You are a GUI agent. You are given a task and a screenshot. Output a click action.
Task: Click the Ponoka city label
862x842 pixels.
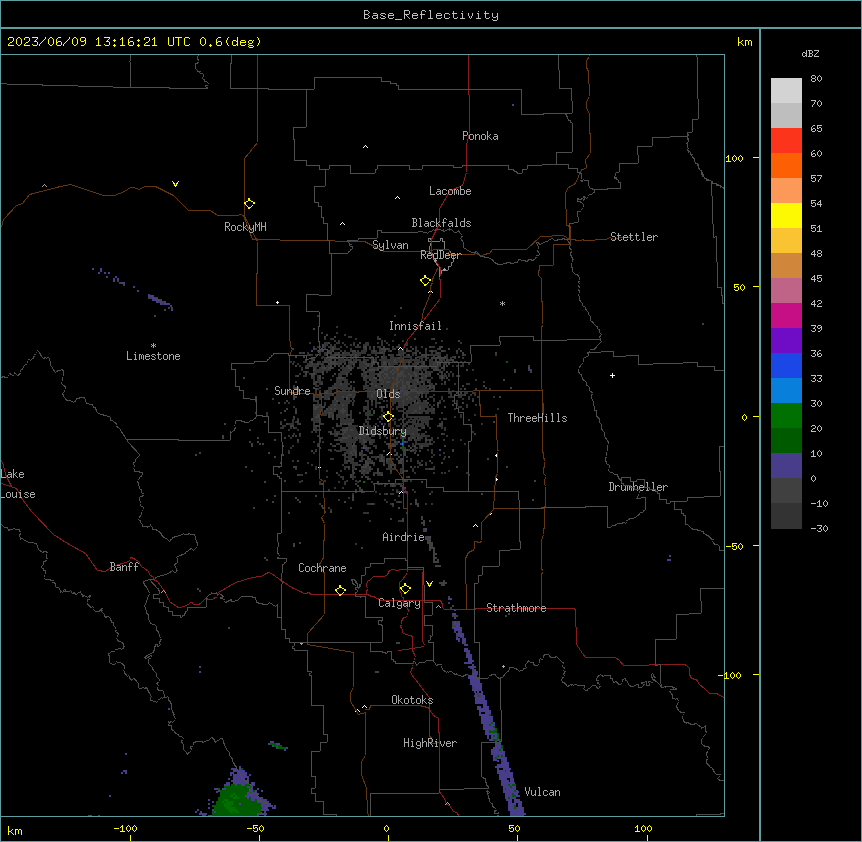[480, 136]
